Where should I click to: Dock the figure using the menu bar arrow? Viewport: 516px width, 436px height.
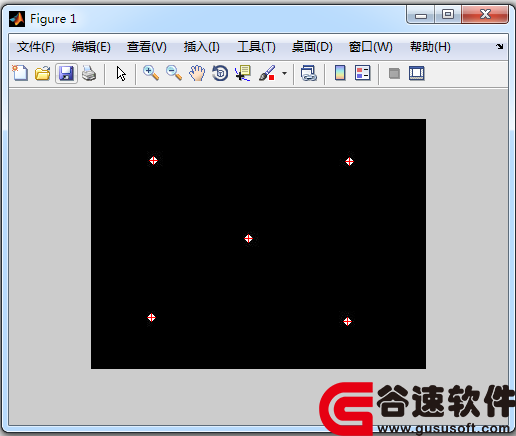point(499,46)
